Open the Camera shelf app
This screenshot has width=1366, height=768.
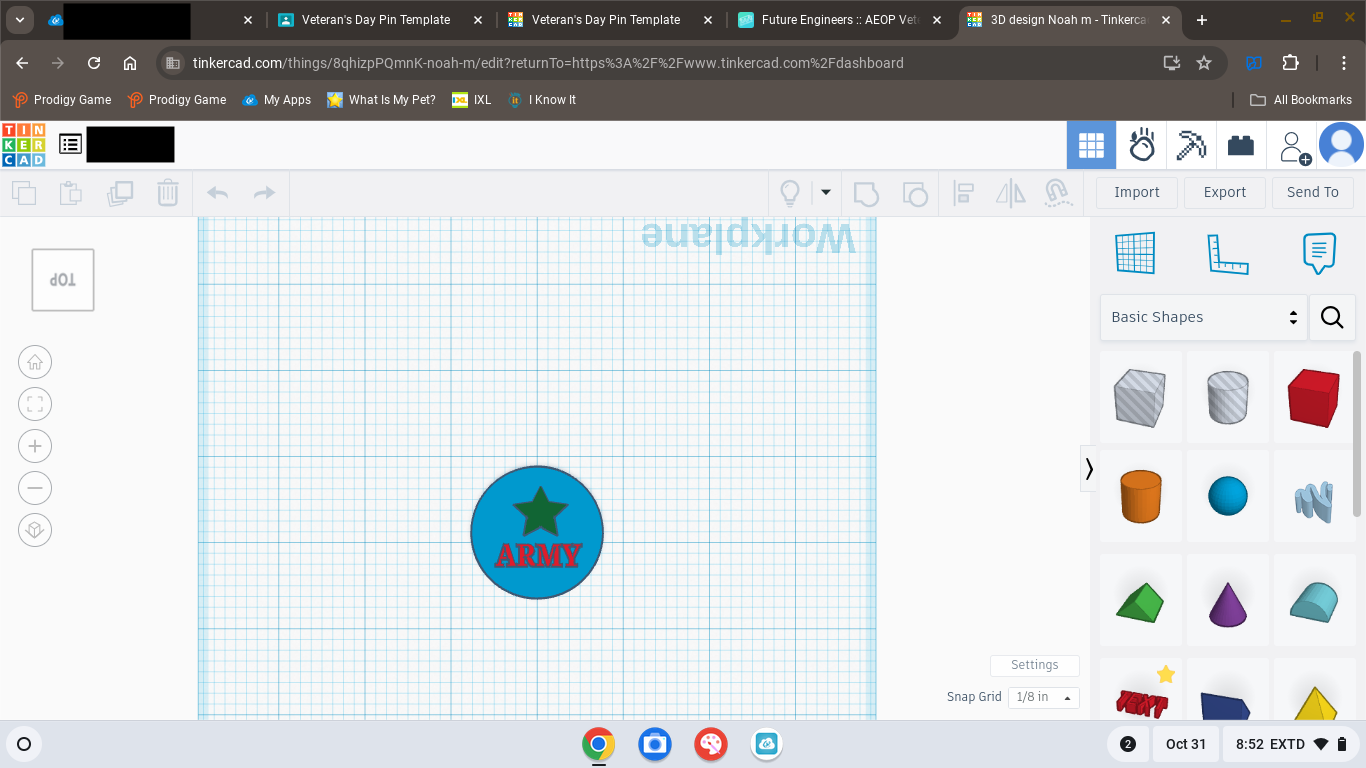point(655,744)
